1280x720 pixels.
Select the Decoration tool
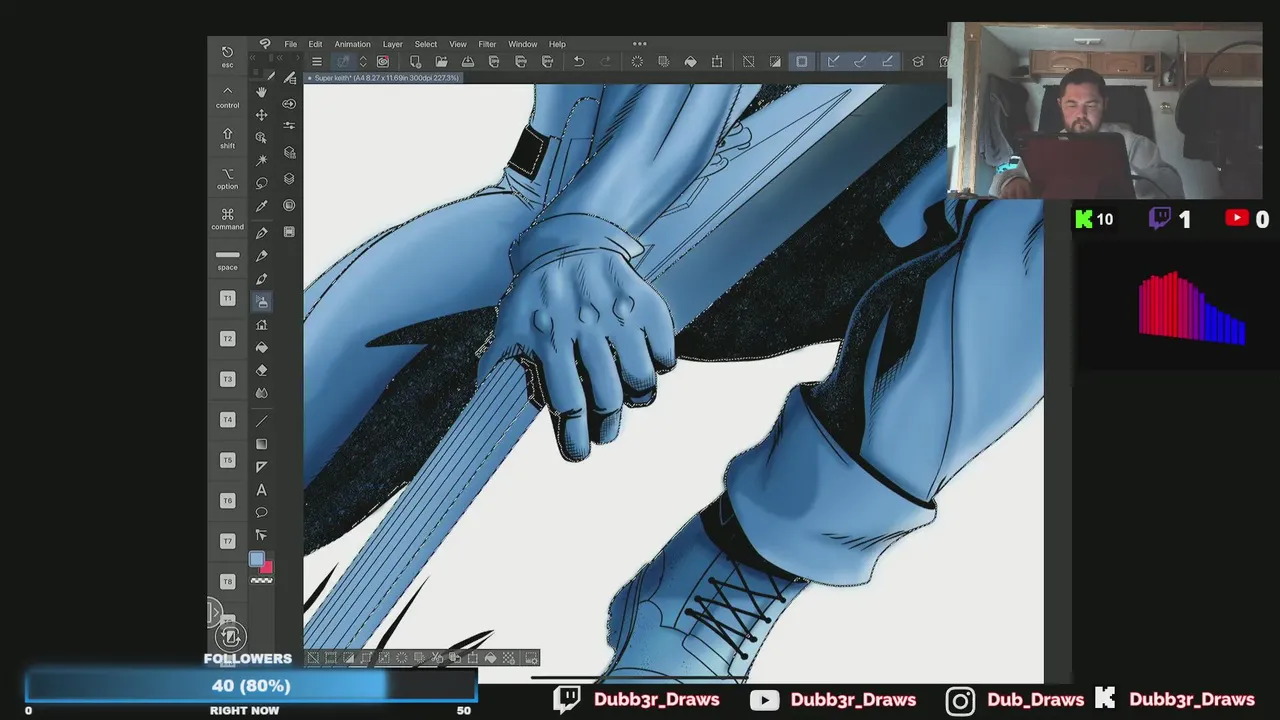pyautogui.click(x=261, y=325)
